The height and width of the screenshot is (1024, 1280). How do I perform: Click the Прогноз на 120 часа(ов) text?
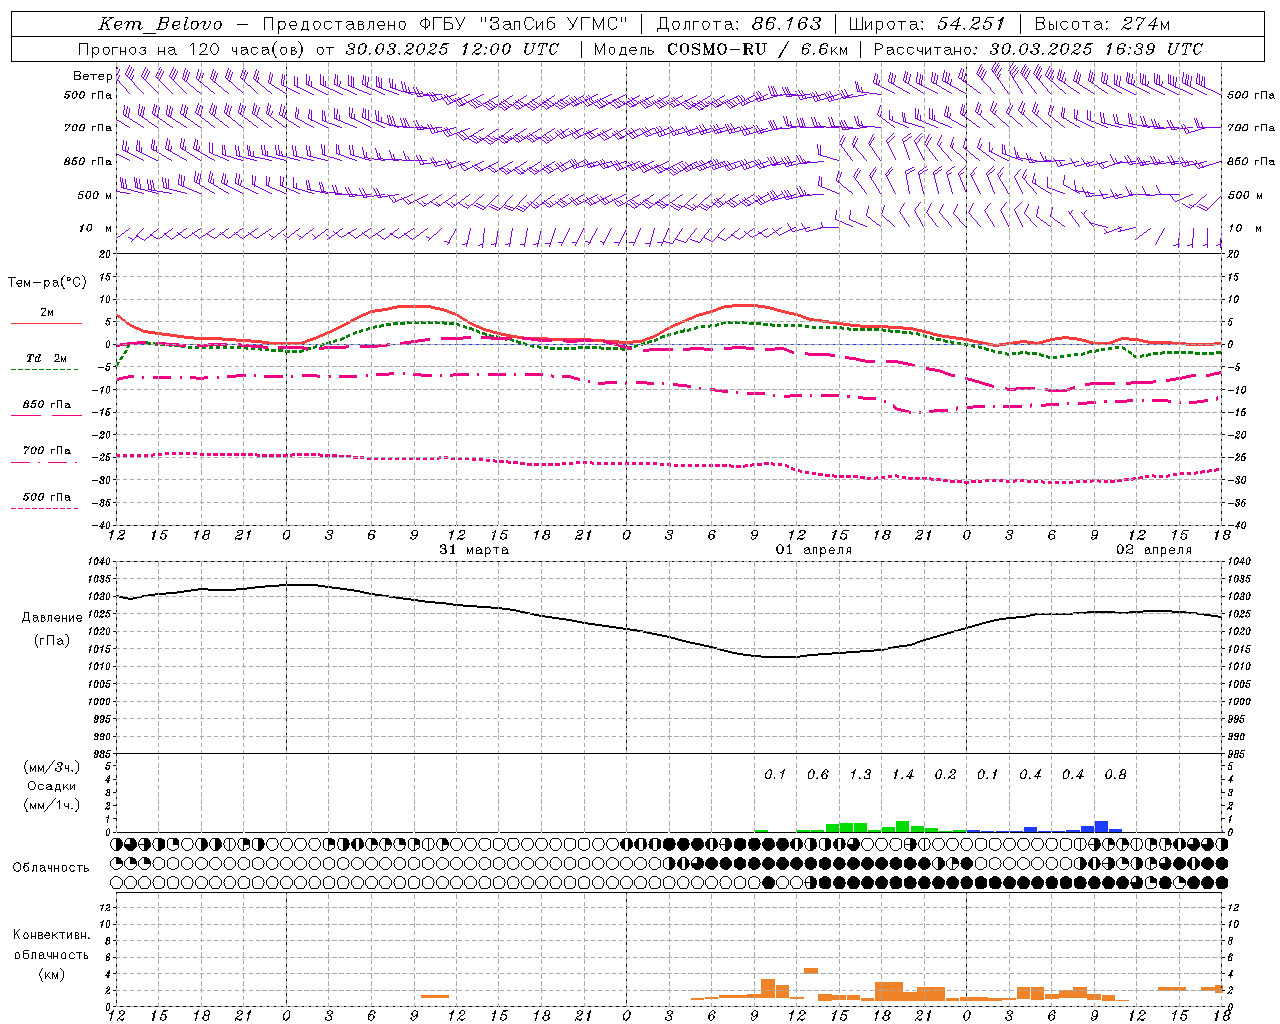(x=193, y=49)
